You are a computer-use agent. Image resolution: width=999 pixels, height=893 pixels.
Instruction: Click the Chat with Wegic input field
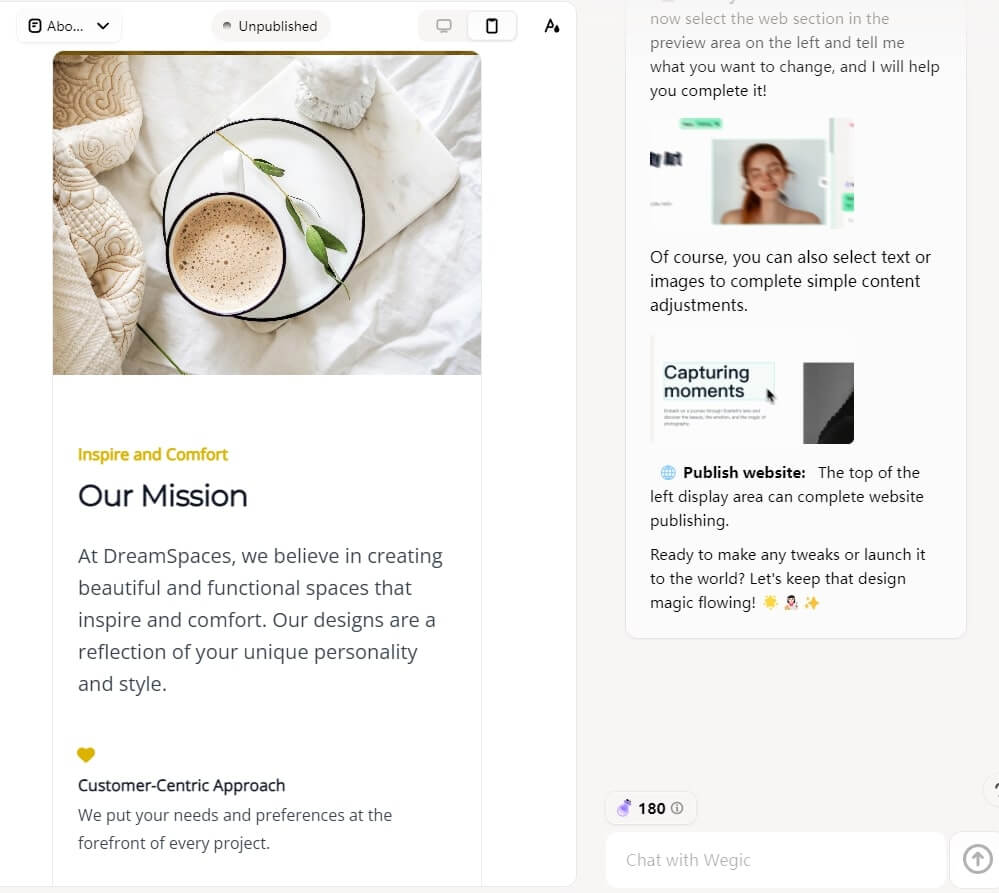pyautogui.click(x=775, y=860)
